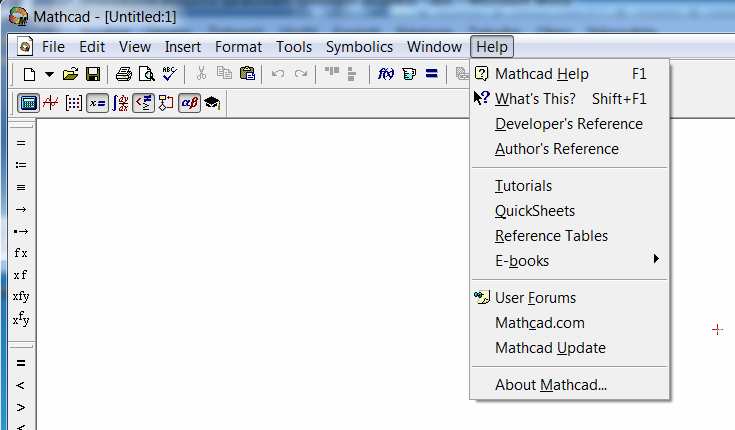Close the open Help menu

point(492,47)
